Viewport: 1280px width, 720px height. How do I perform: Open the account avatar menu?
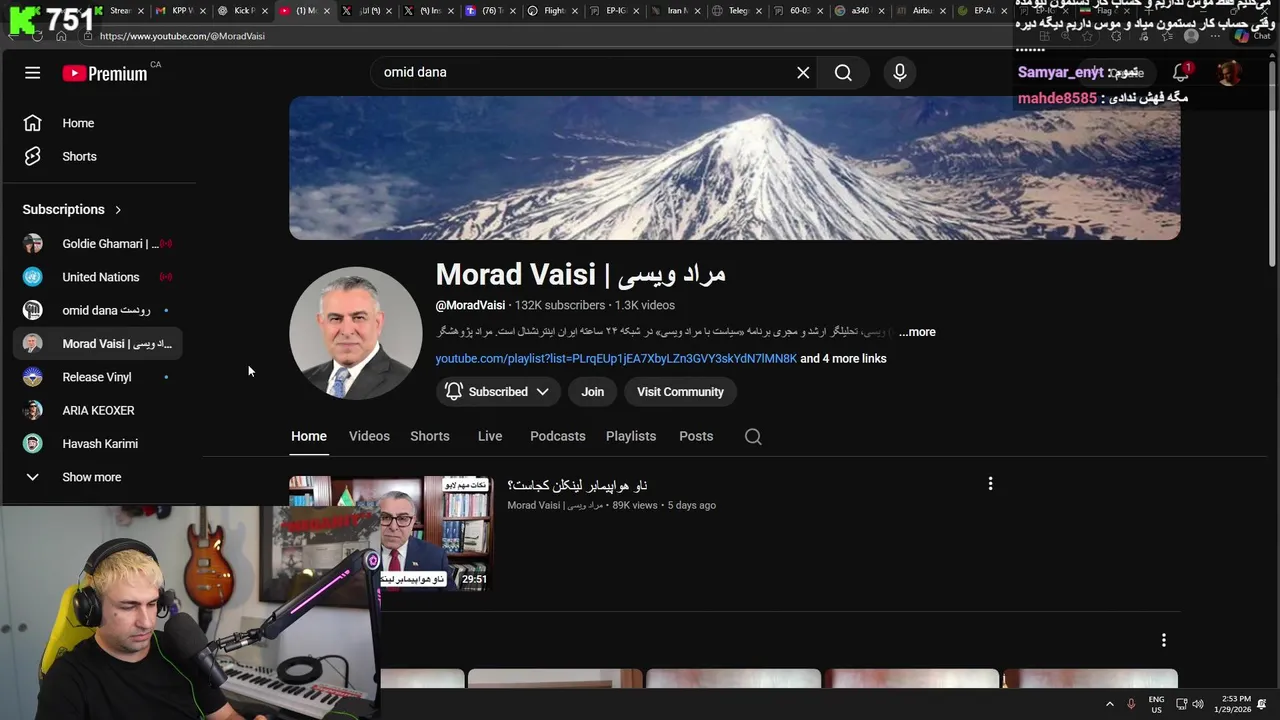tap(1229, 72)
